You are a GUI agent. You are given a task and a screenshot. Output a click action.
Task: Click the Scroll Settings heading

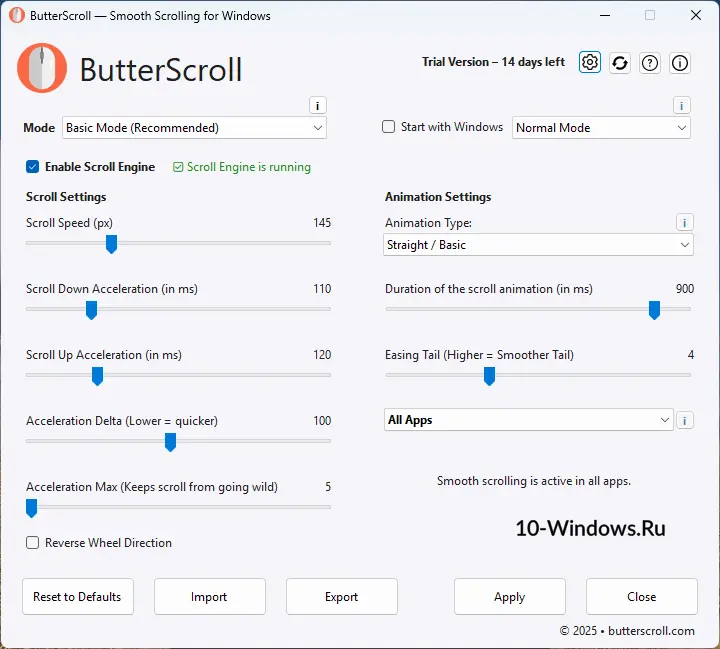click(x=66, y=197)
